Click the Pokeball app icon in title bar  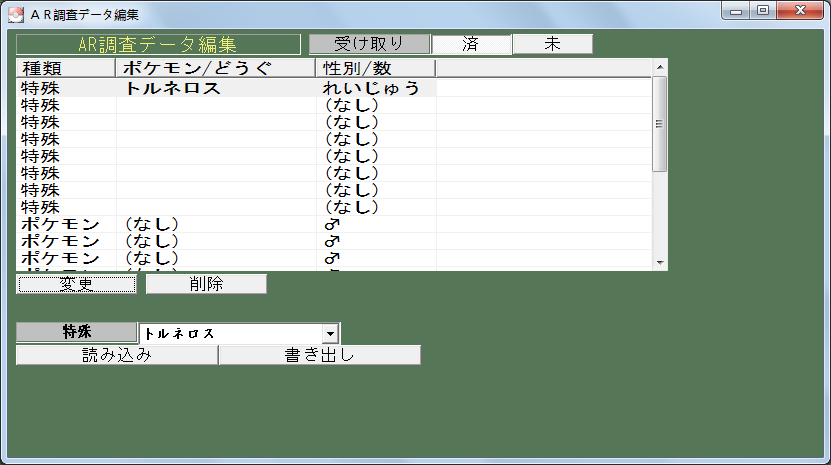click(16, 15)
